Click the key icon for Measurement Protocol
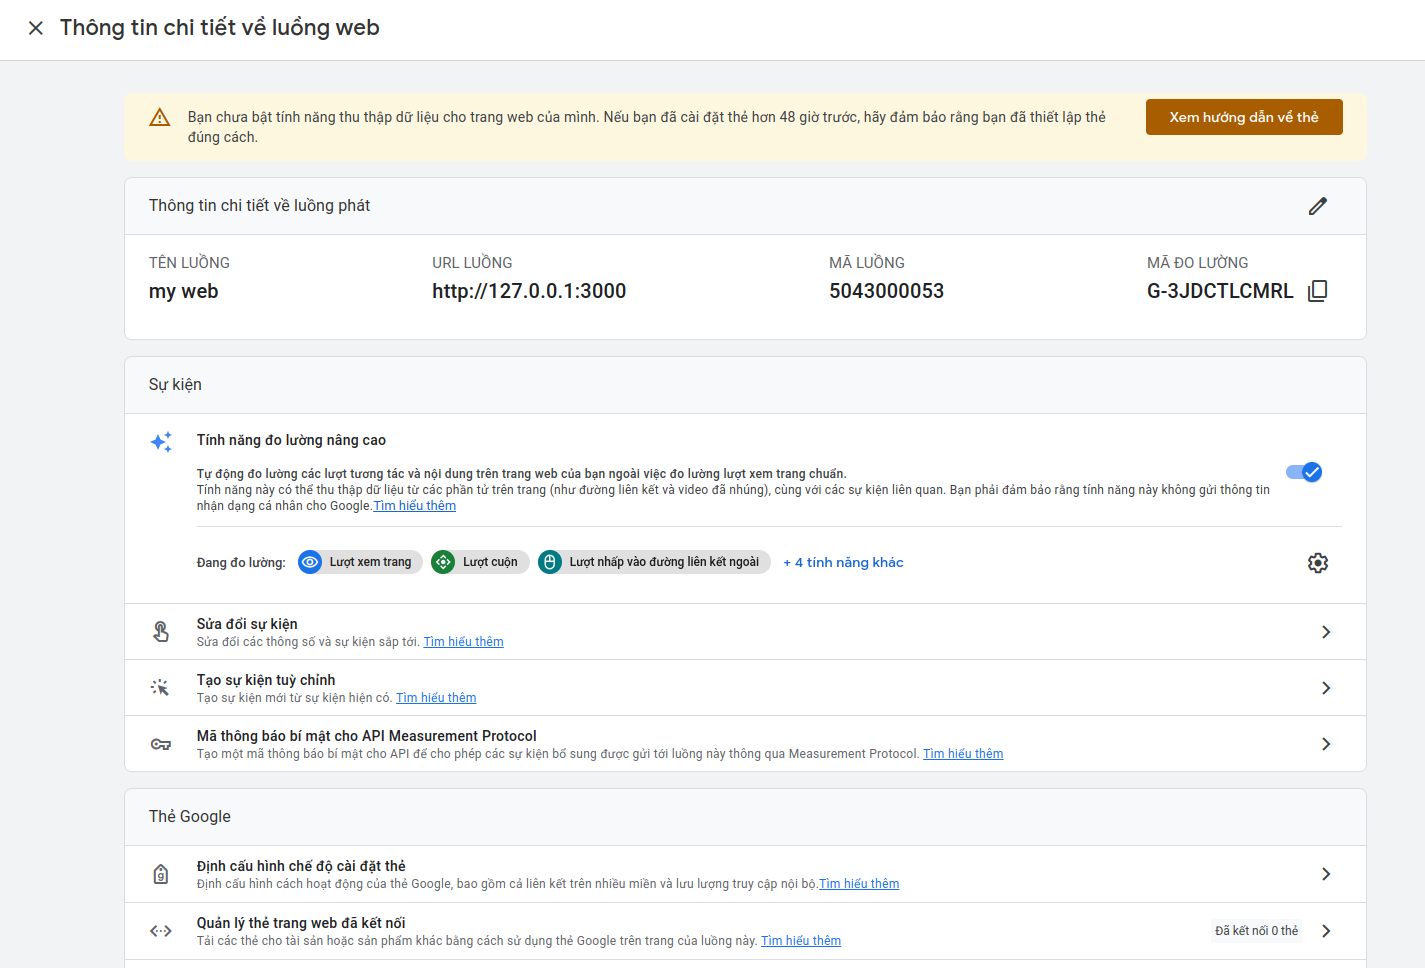 (161, 744)
